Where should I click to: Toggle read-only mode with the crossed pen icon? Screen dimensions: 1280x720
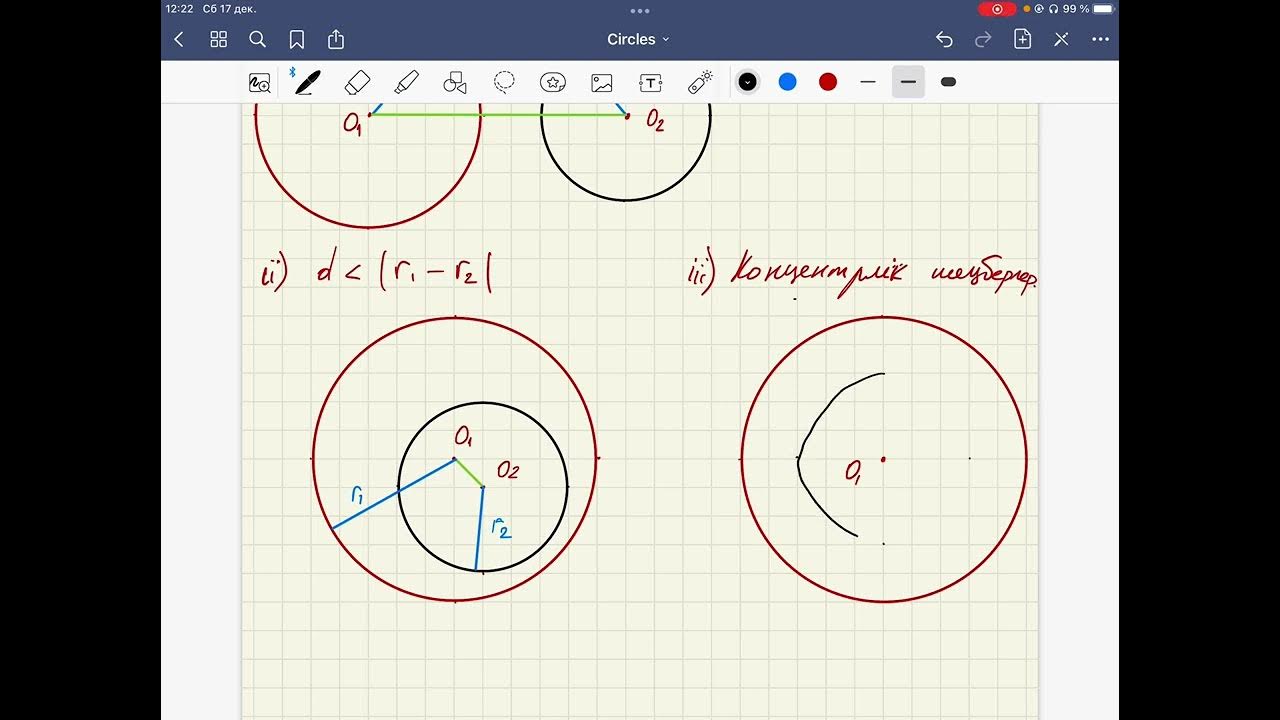pos(1061,39)
